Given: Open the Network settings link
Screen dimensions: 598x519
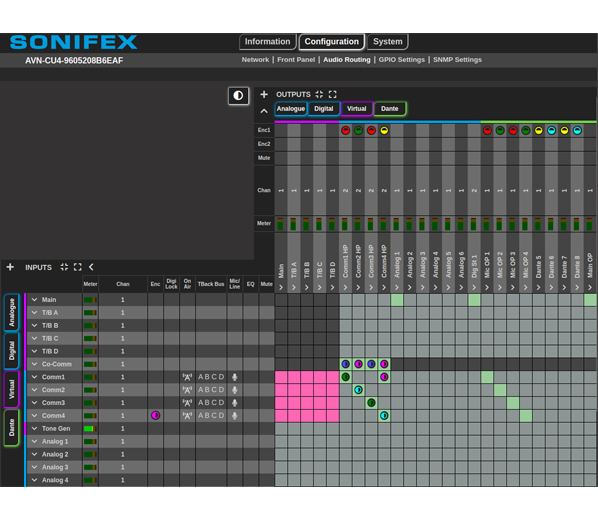Looking at the screenshot, I should pos(255,60).
